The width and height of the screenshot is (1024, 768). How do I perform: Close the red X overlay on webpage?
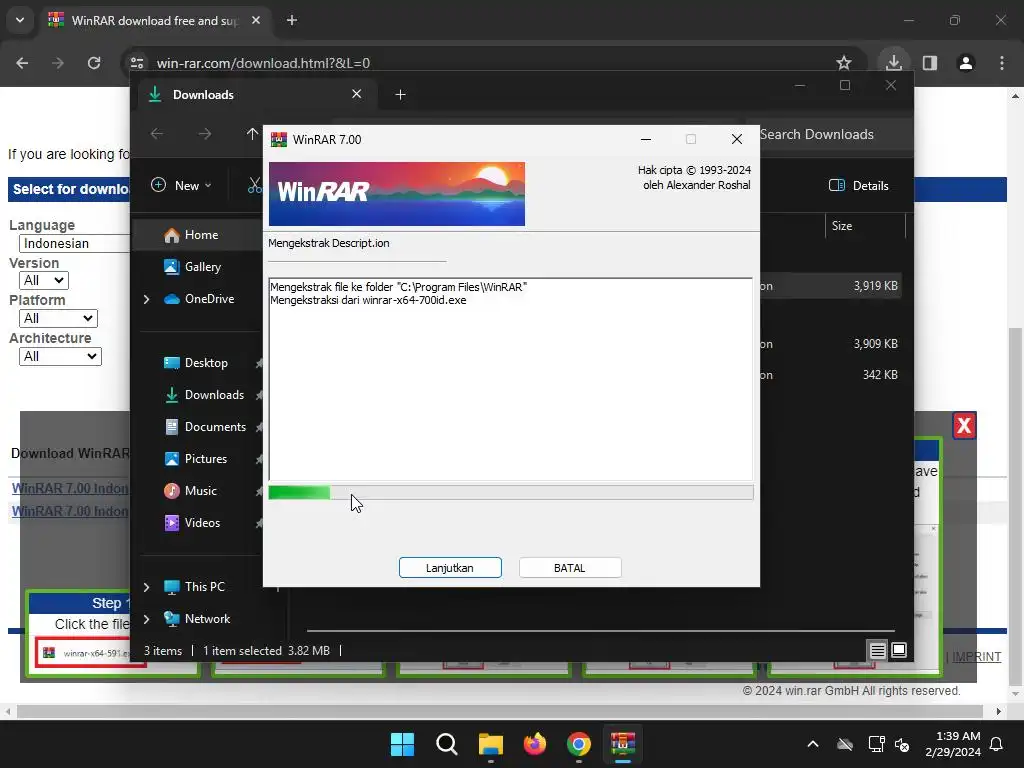(x=964, y=426)
